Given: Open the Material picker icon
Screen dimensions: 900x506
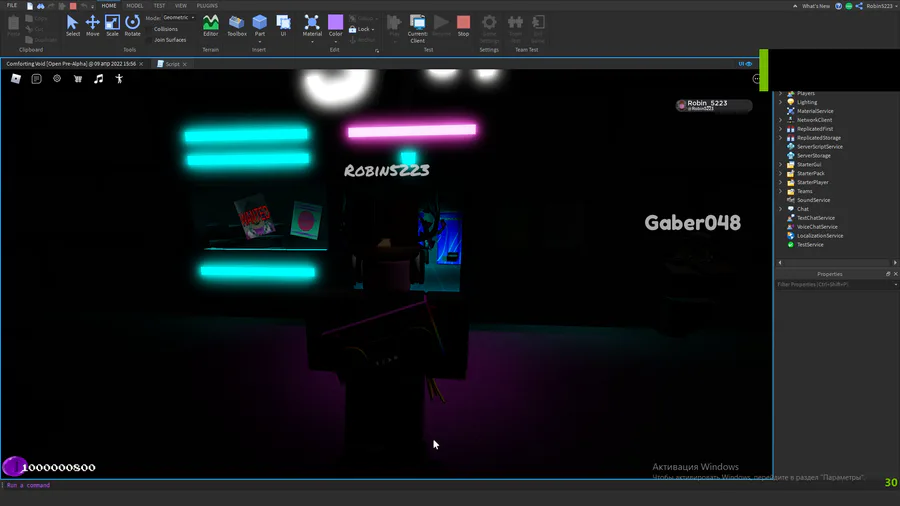Looking at the screenshot, I should click(x=312, y=23).
